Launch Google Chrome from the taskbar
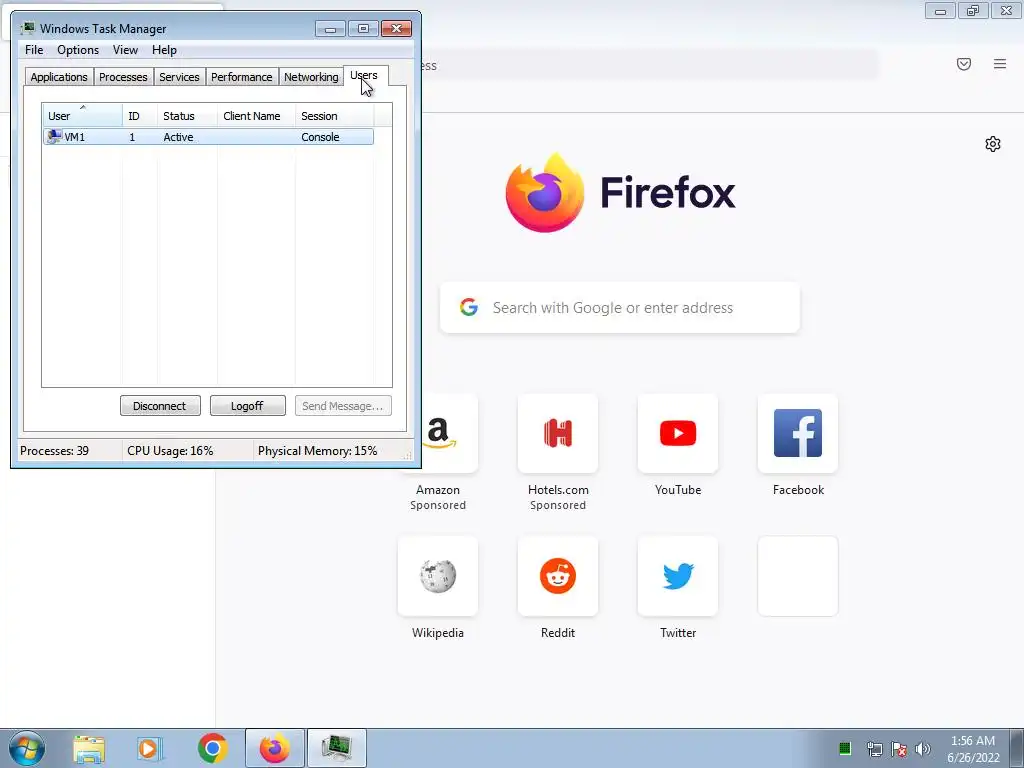Viewport: 1024px width, 768px height. (212, 748)
